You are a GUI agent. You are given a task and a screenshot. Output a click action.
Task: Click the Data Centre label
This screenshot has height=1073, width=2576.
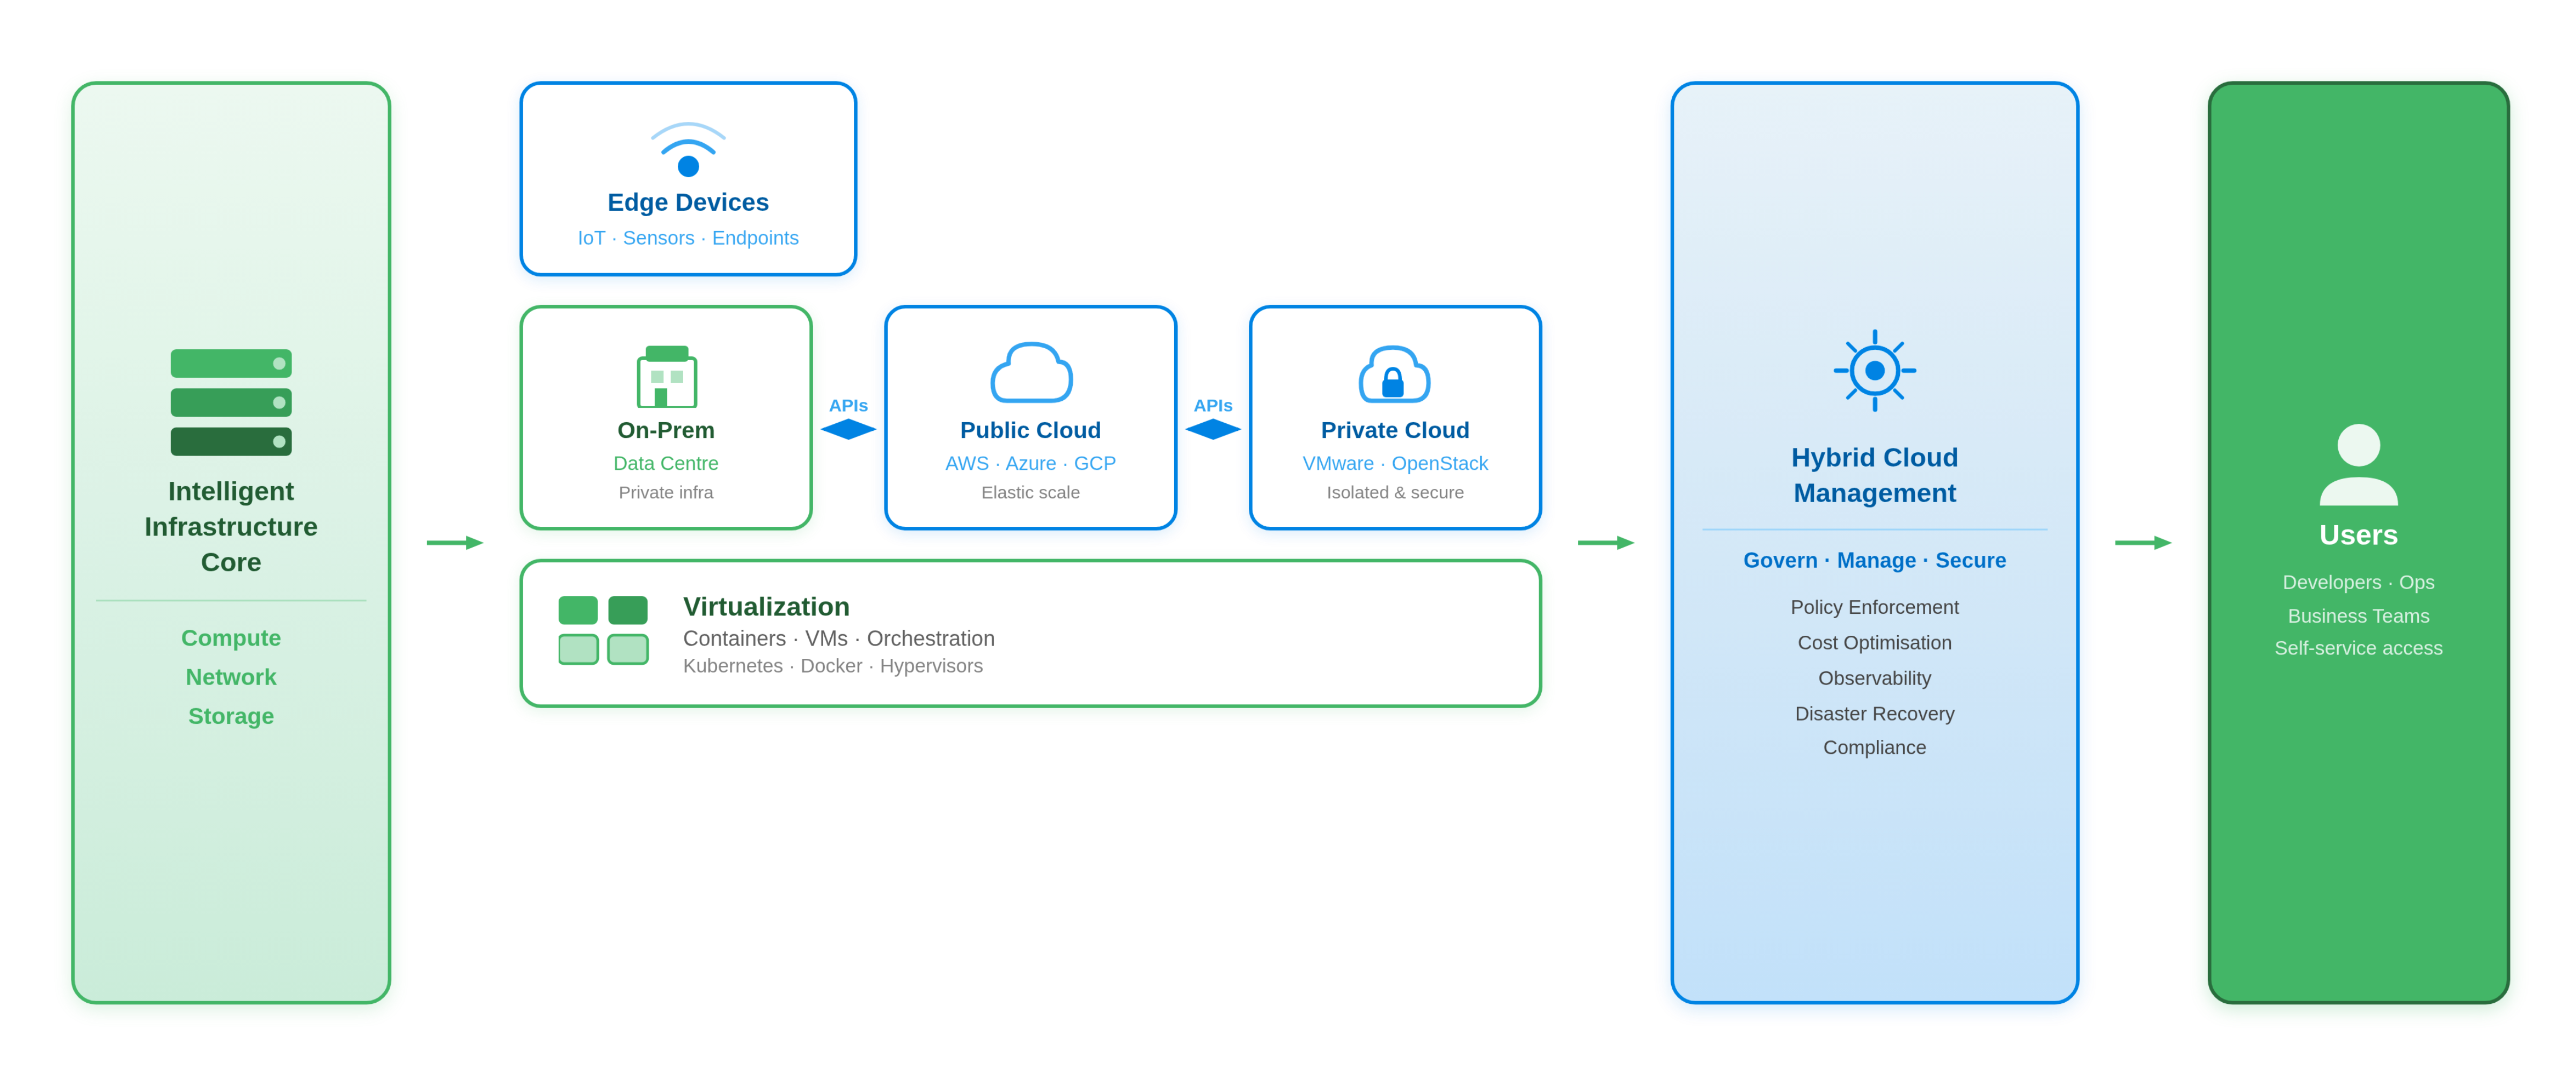point(666,463)
